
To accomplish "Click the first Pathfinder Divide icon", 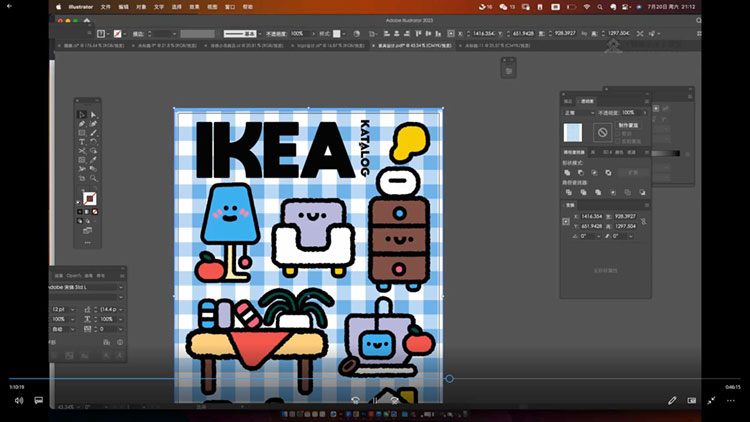I will point(567,194).
